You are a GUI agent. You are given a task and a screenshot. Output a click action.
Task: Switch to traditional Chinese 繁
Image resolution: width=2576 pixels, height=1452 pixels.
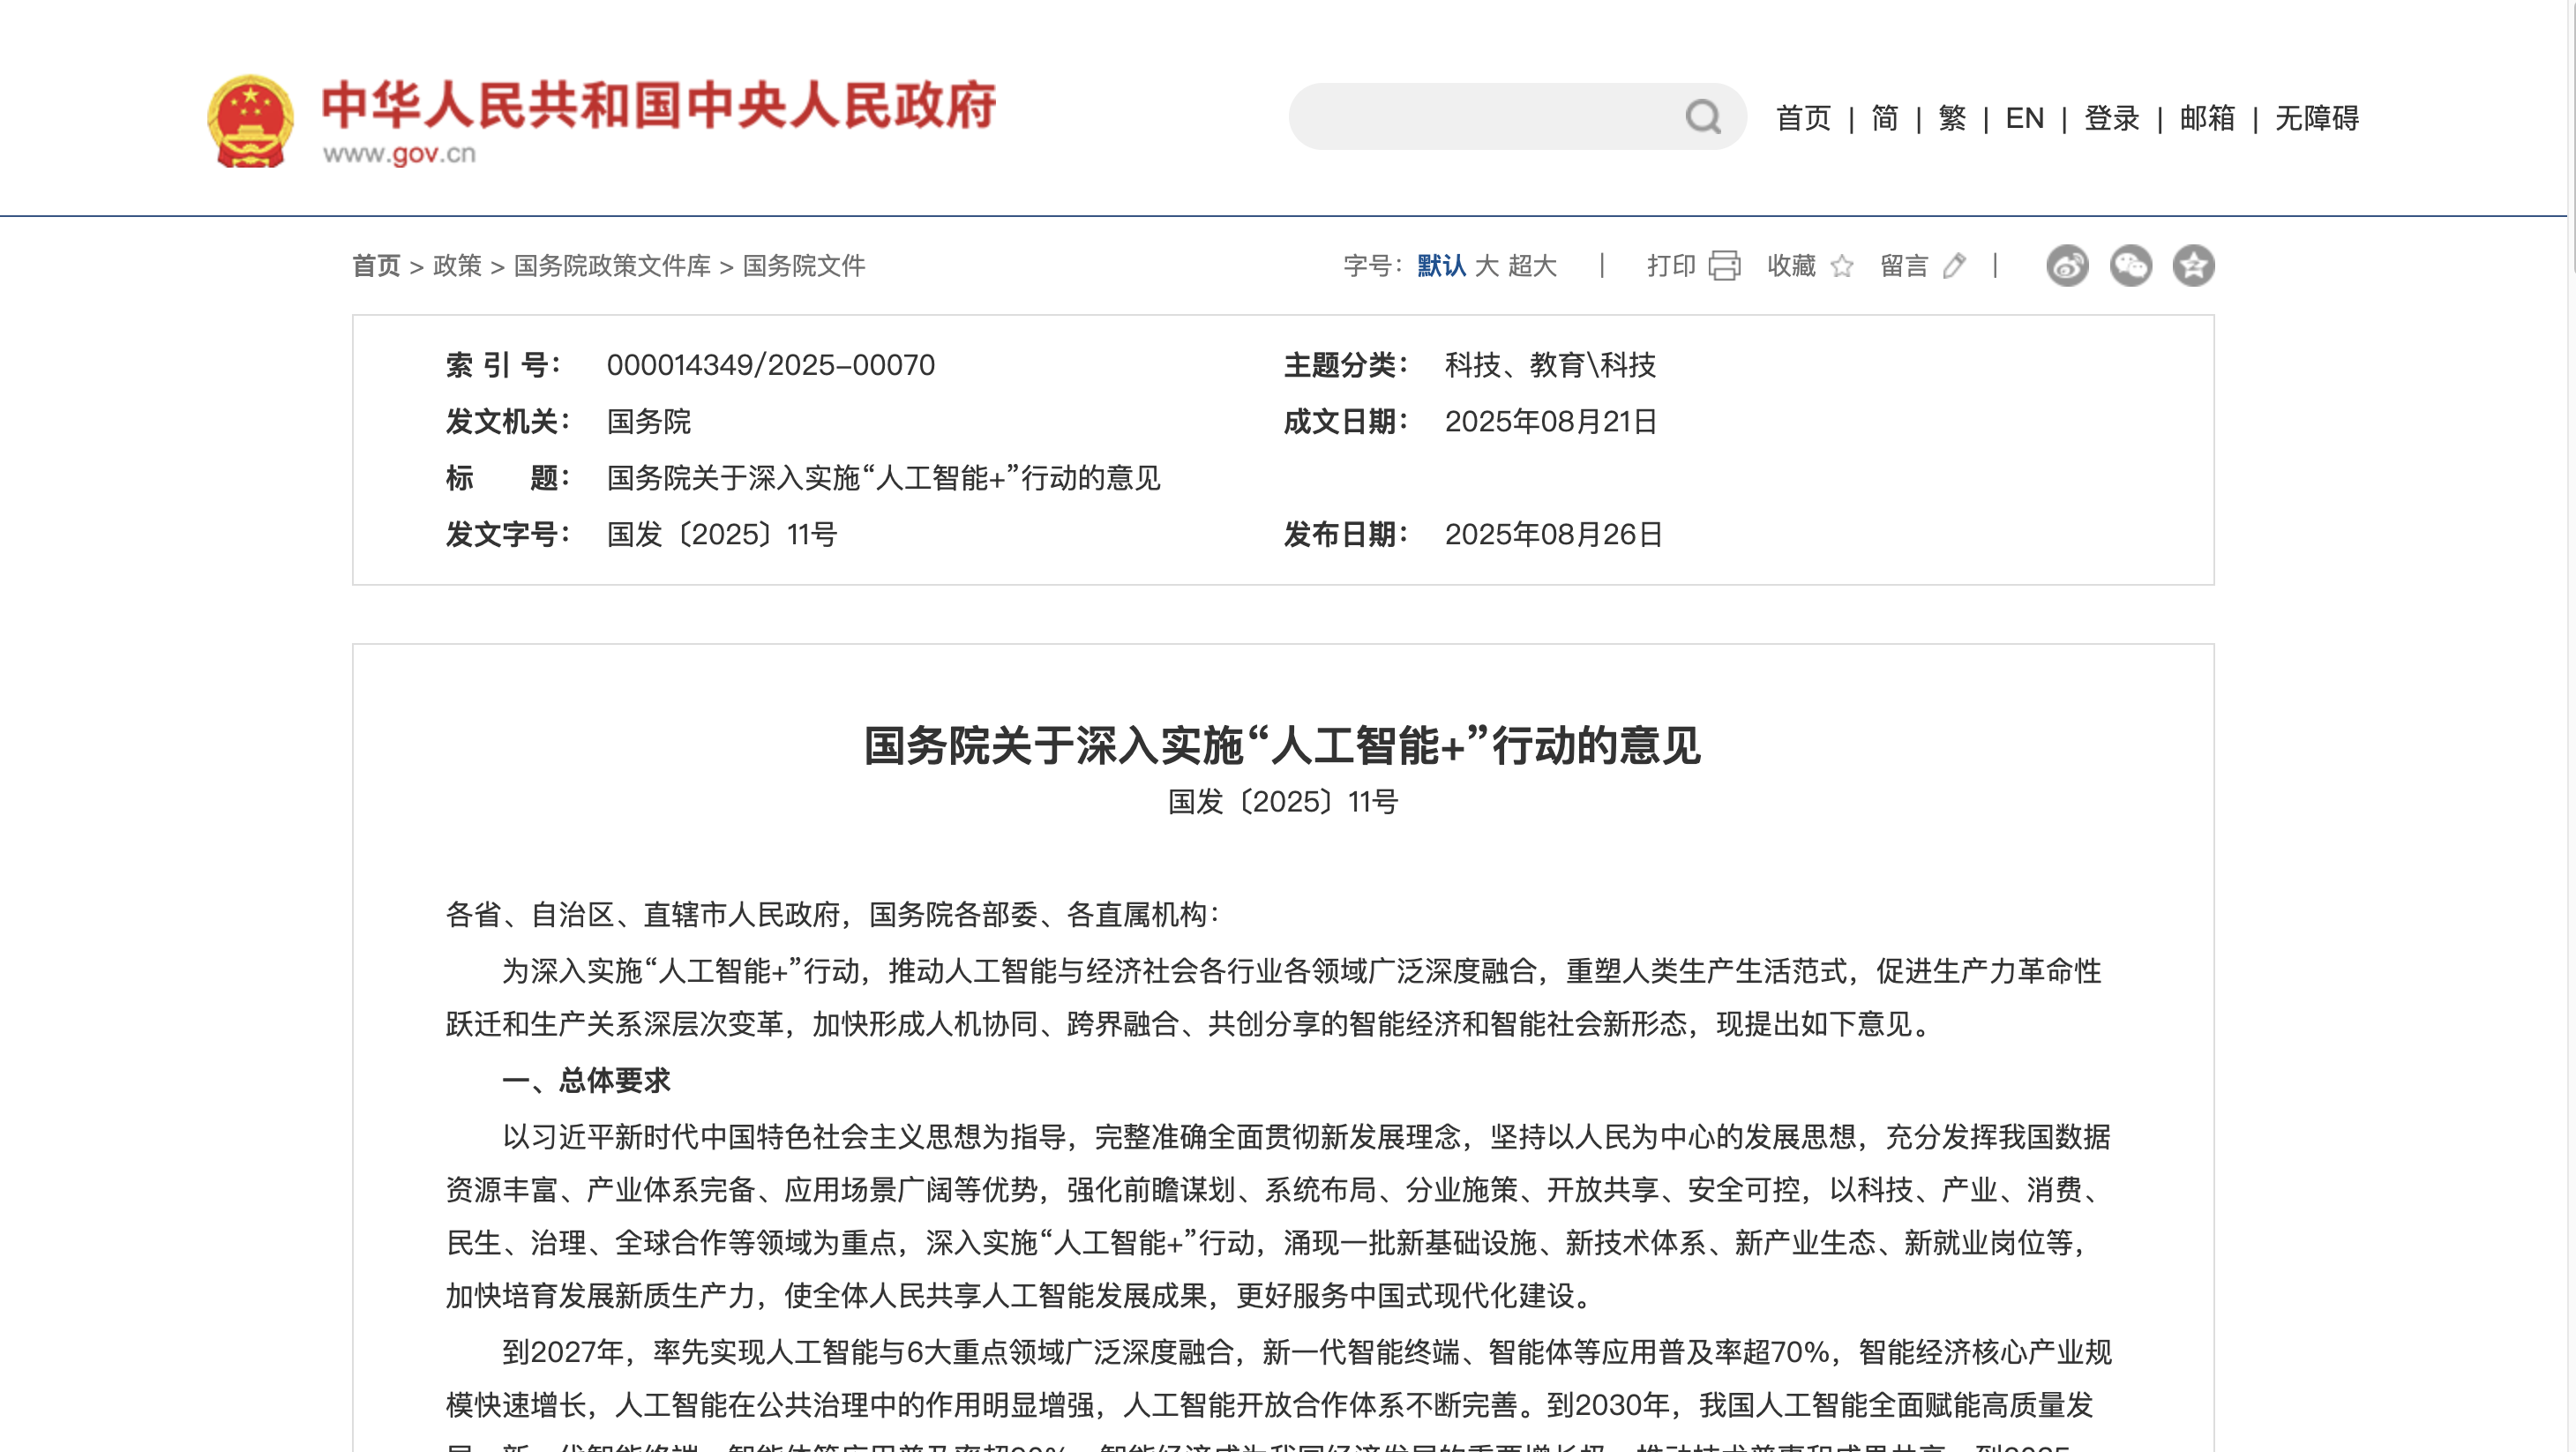pyautogui.click(x=1952, y=118)
